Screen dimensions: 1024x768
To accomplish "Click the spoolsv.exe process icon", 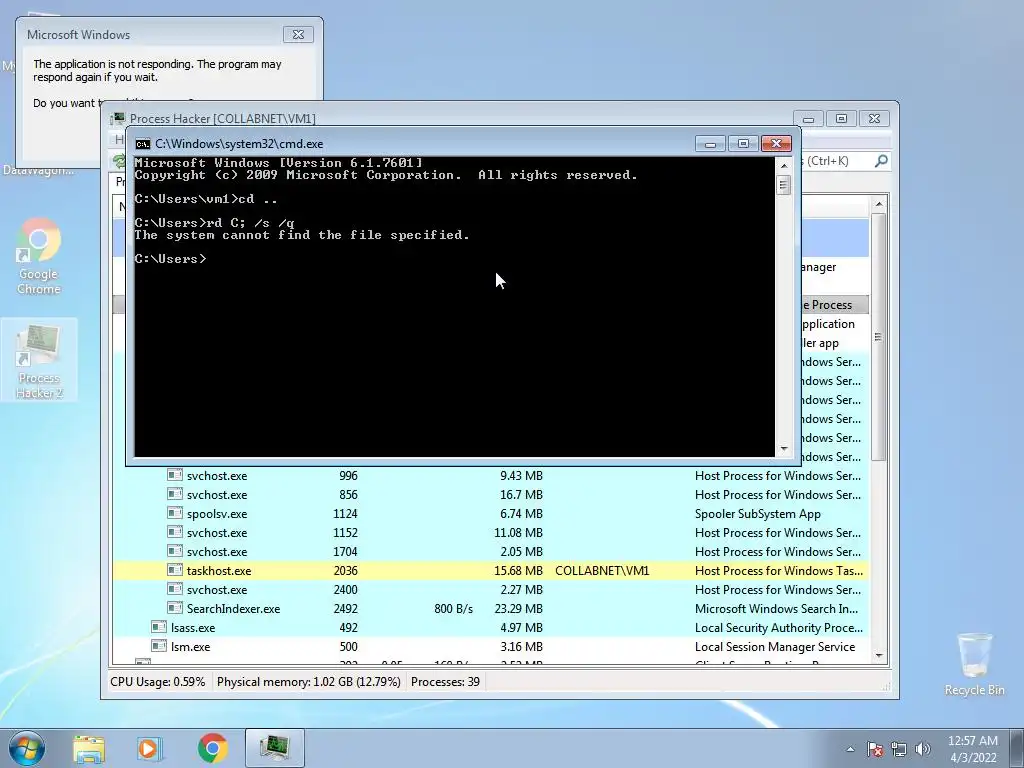I will pos(174,513).
